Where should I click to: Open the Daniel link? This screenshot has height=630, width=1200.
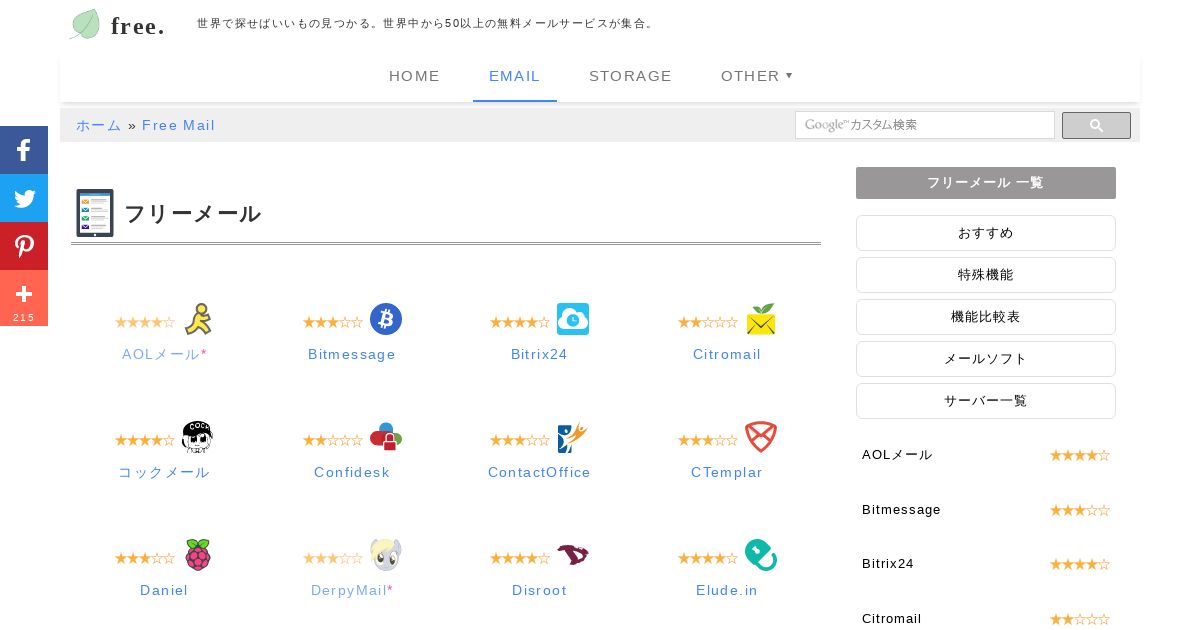tap(164, 590)
